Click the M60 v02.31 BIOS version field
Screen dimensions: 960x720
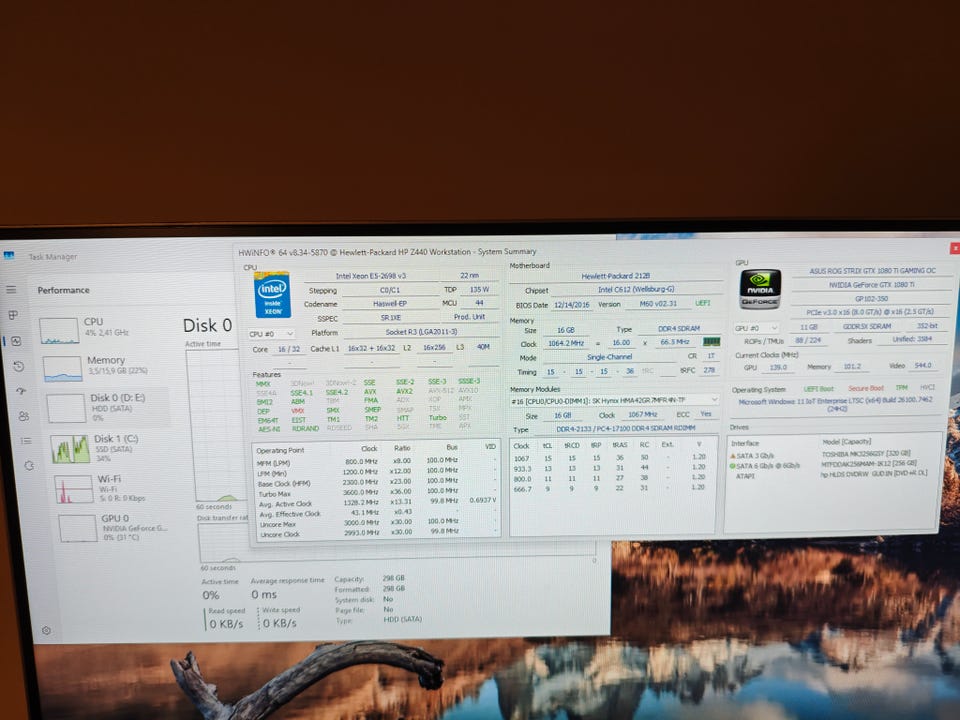pyautogui.click(x=658, y=304)
